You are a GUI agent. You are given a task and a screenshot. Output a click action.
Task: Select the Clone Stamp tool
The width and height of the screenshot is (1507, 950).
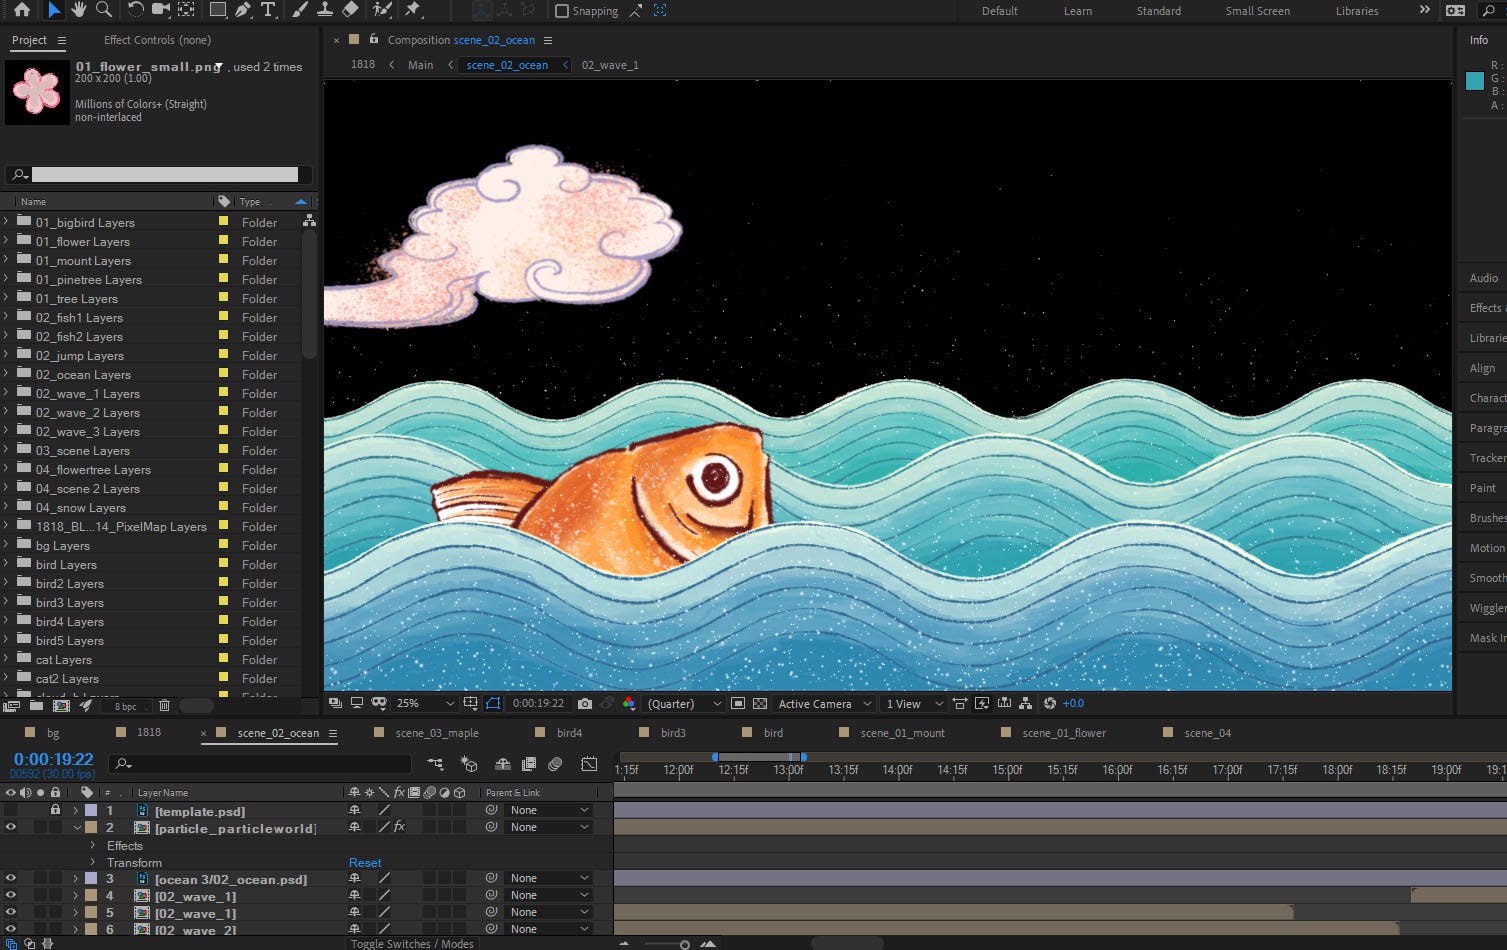coord(325,10)
